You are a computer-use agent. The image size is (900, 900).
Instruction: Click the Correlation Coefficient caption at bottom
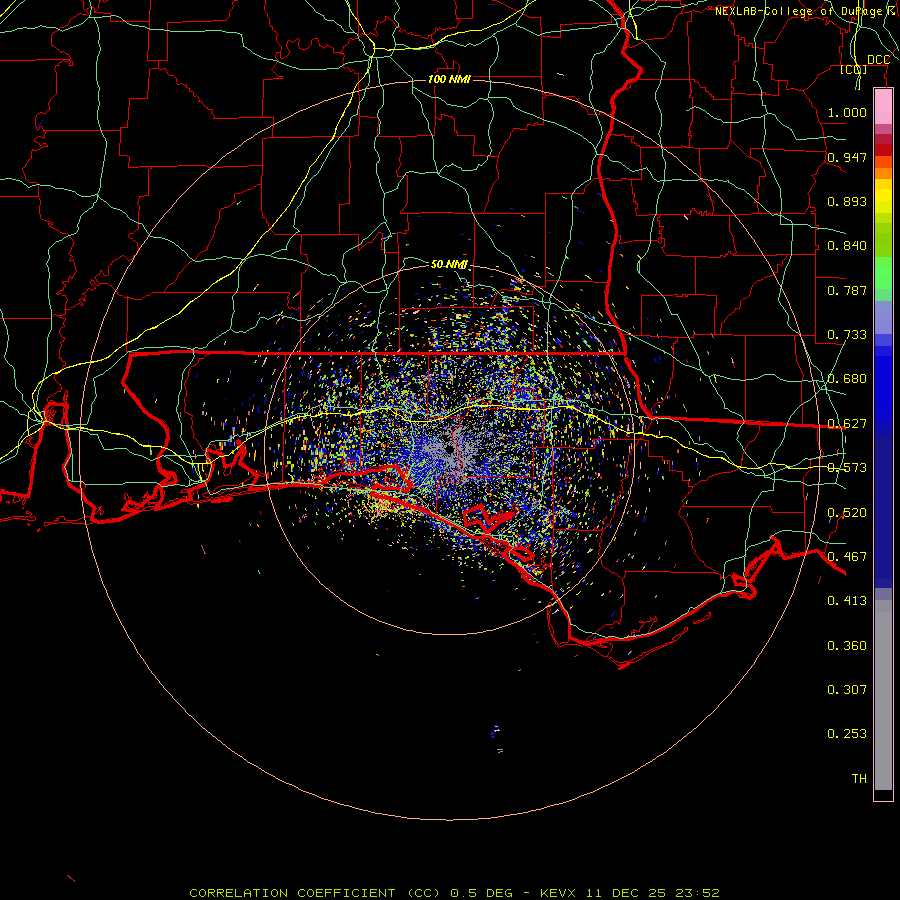454,893
